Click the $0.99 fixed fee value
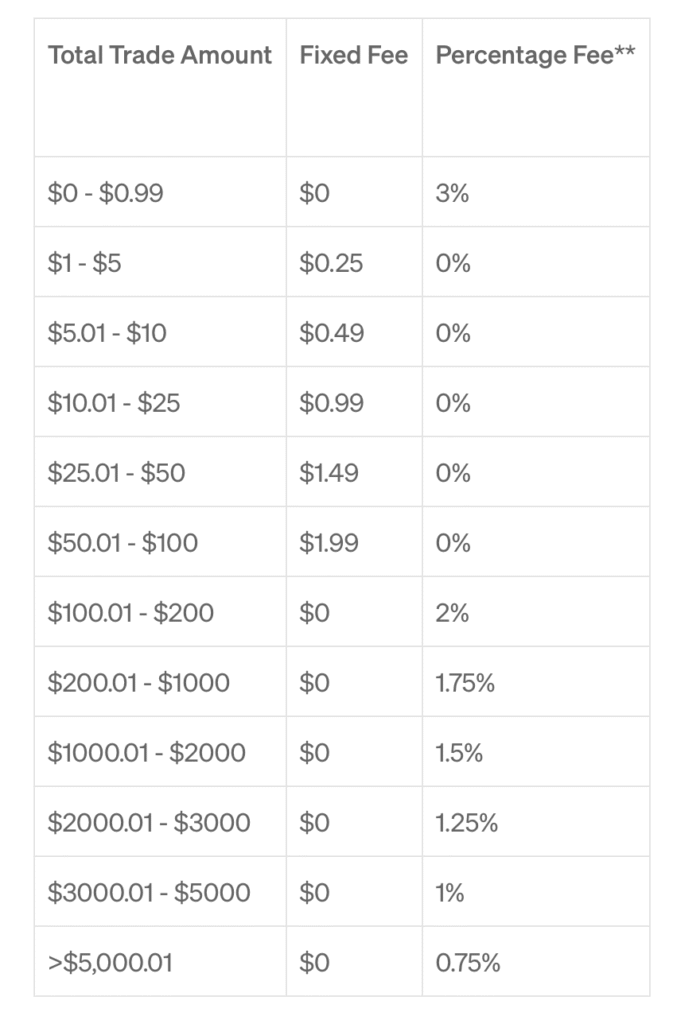Image resolution: width=673 pixels, height=1024 pixels. pos(332,403)
